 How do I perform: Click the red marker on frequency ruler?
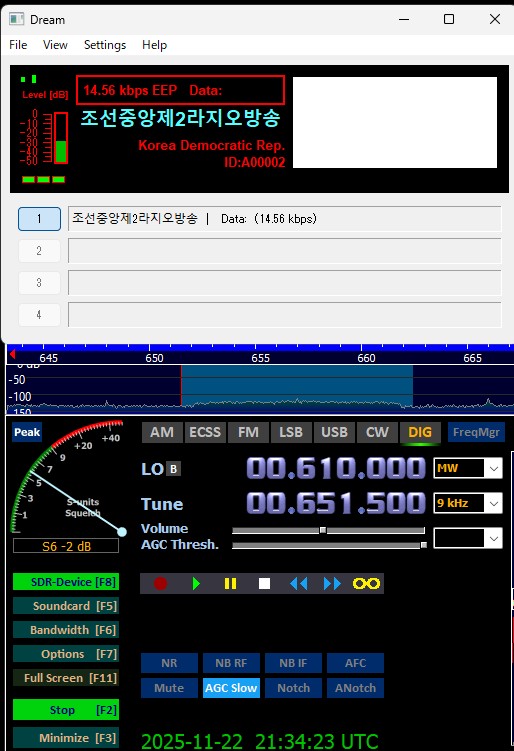coord(12,354)
